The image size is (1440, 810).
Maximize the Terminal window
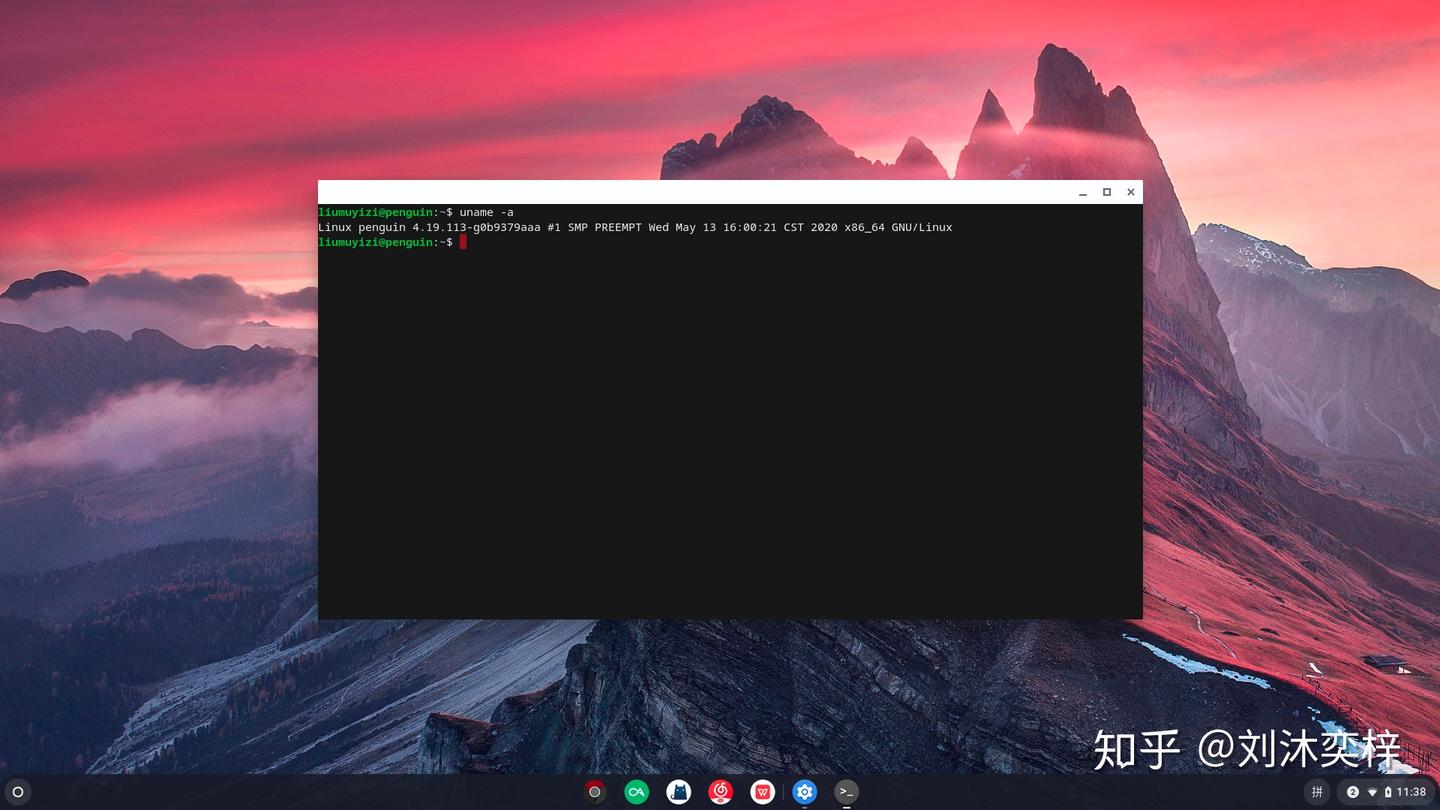[1106, 192]
